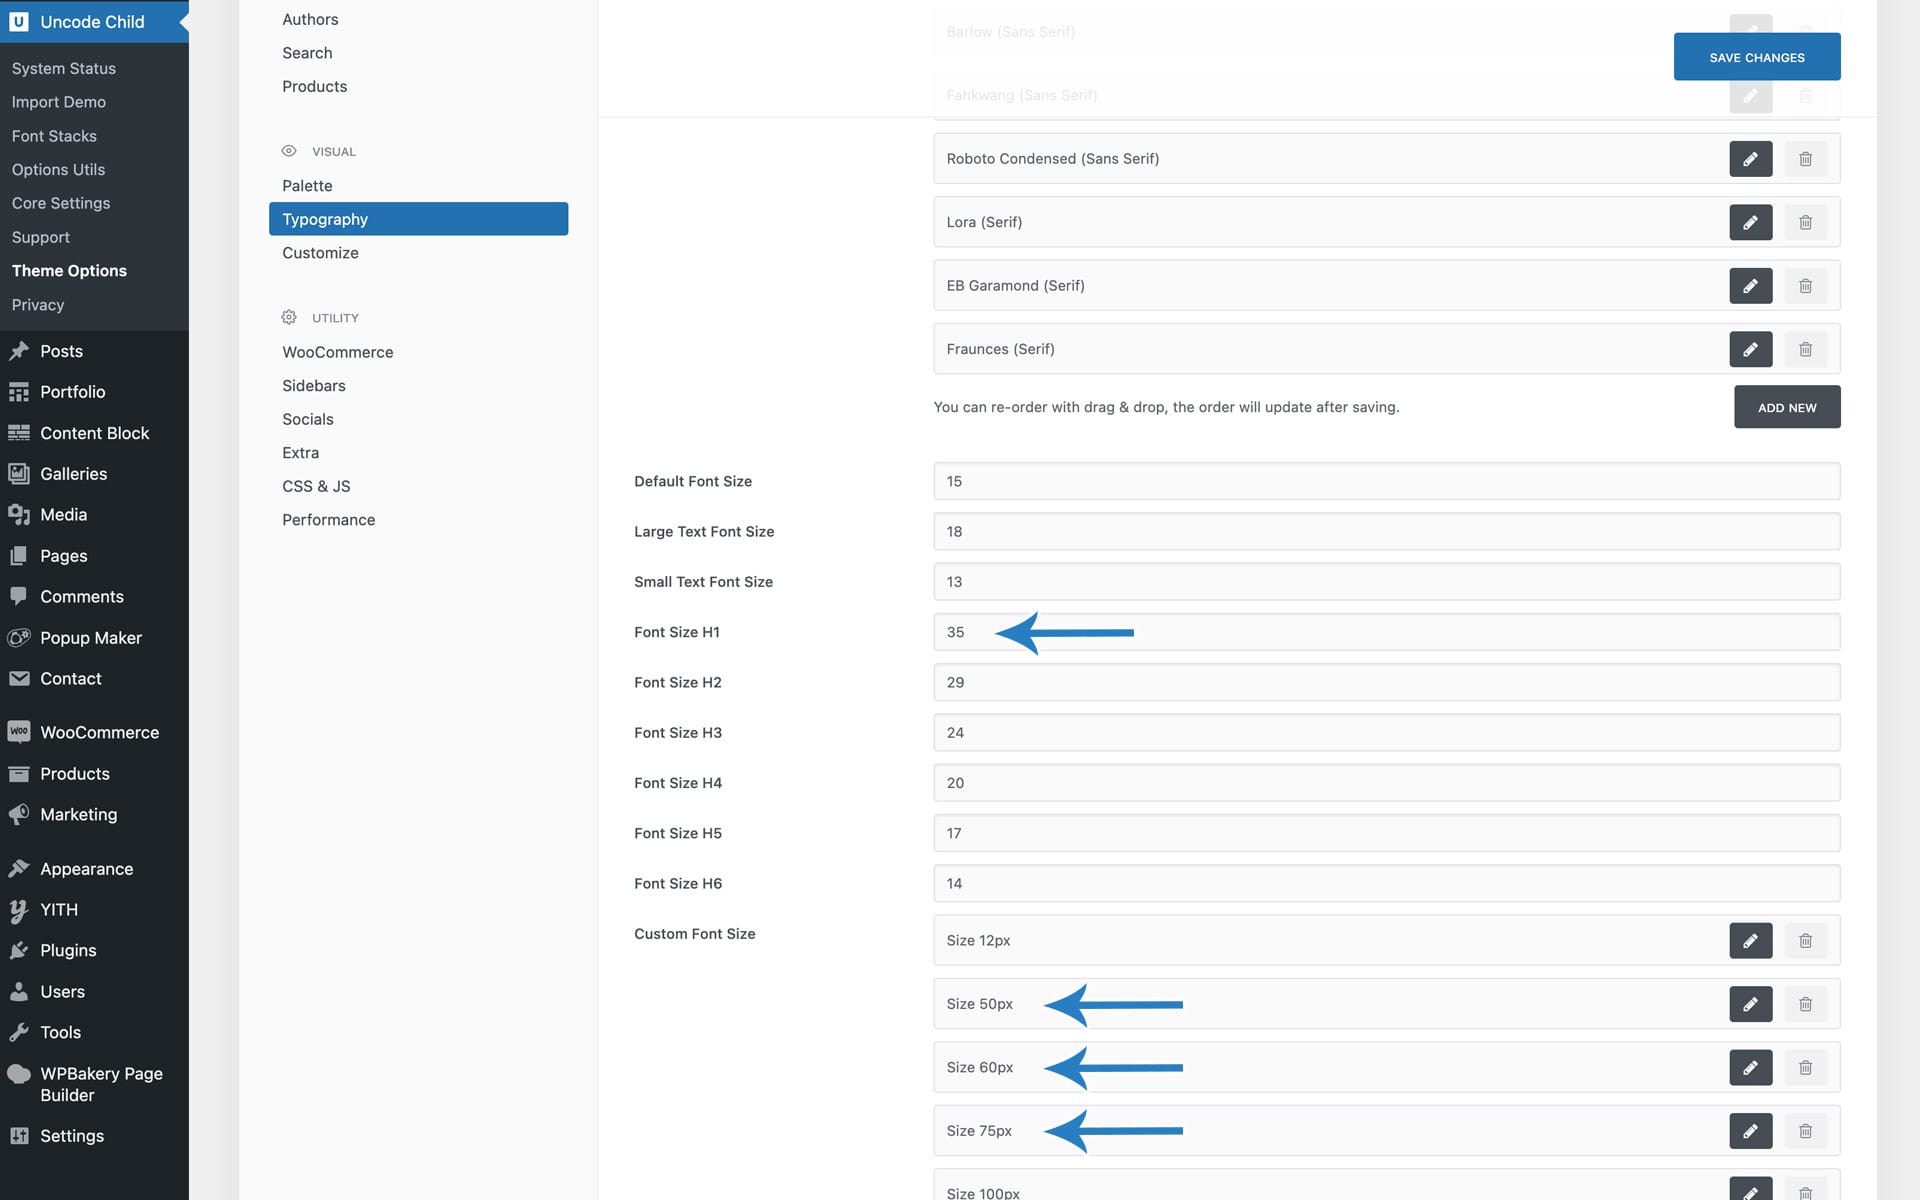Open WooCommerce in the admin sidebar
This screenshot has width=1920, height=1200.
(99, 733)
